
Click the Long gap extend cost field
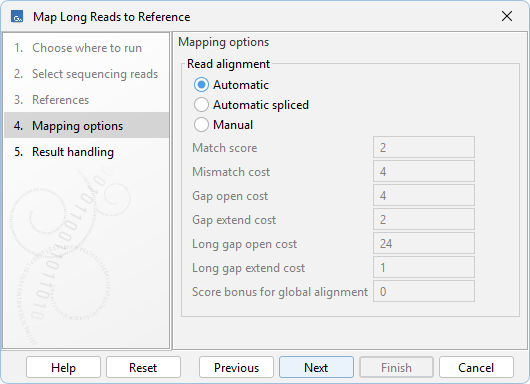[424, 267]
